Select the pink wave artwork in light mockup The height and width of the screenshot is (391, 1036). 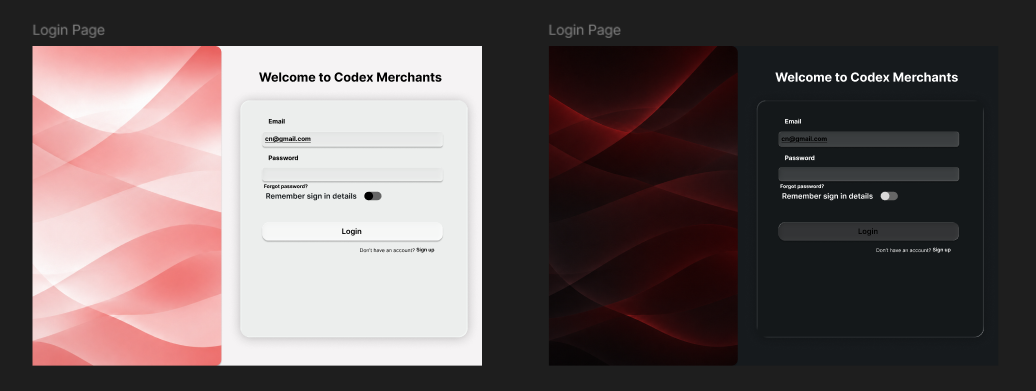[127, 205]
